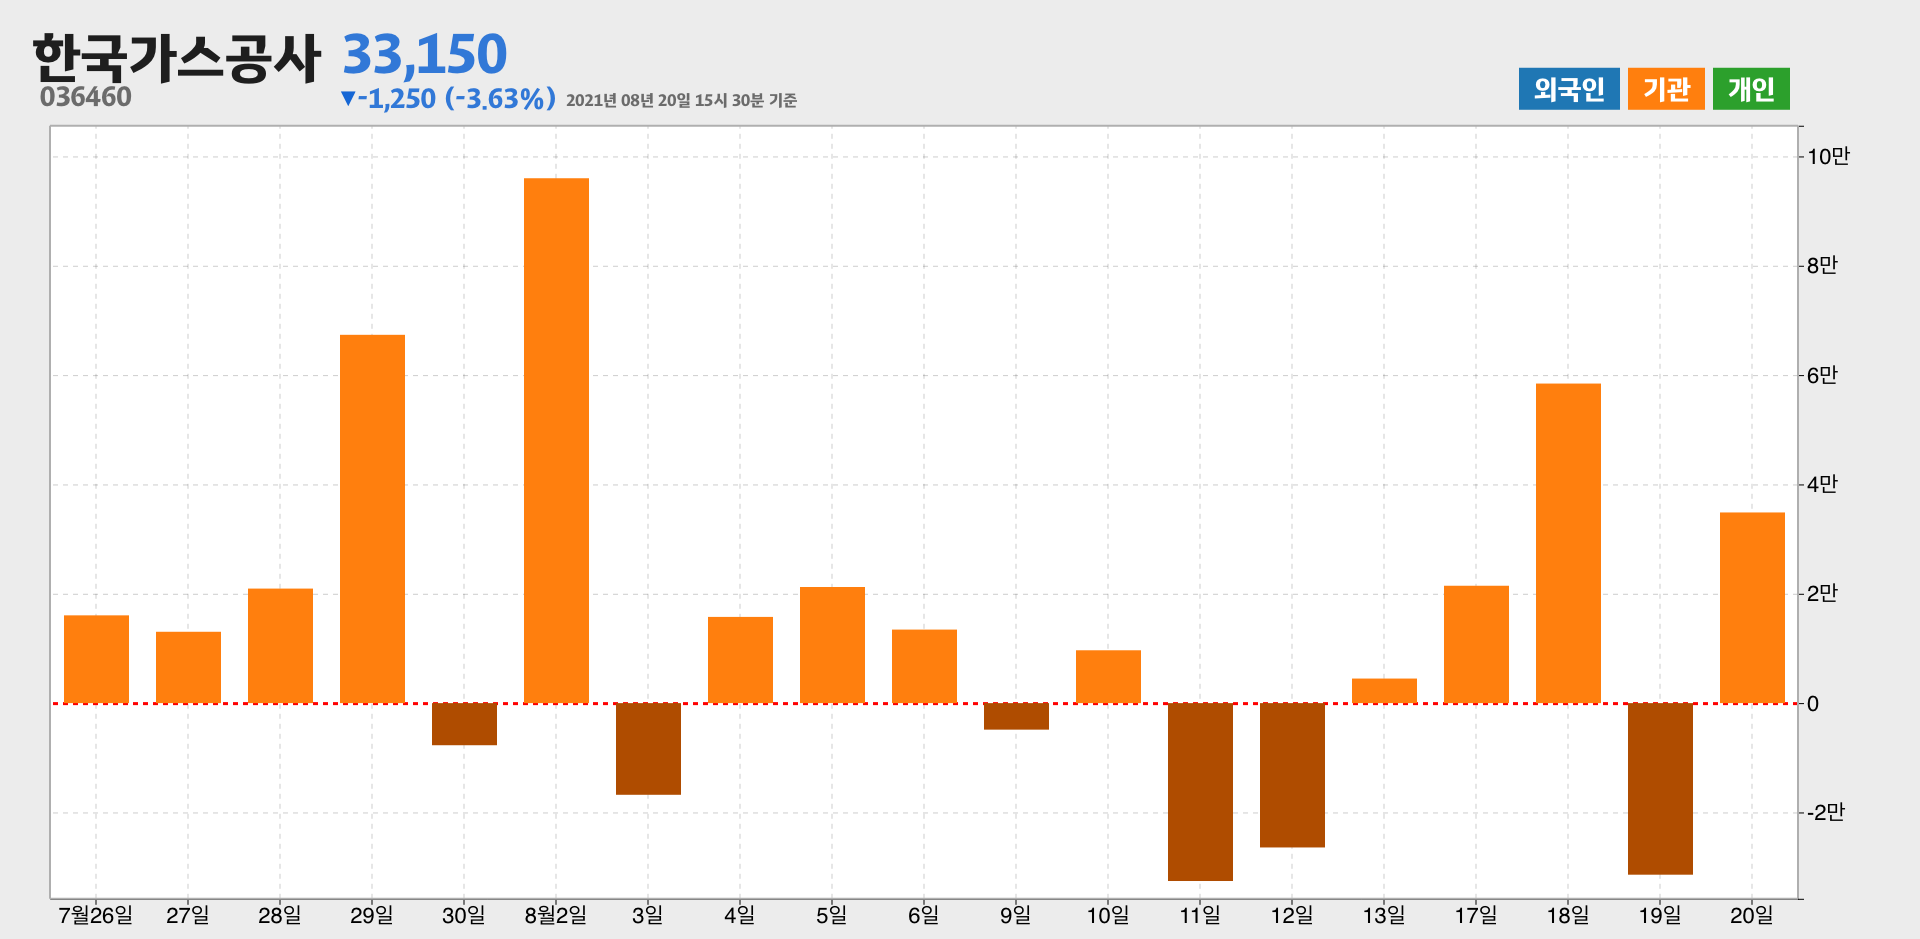Click the -2만 y-axis label
Image resolution: width=1920 pixels, height=939 pixels.
(1825, 812)
